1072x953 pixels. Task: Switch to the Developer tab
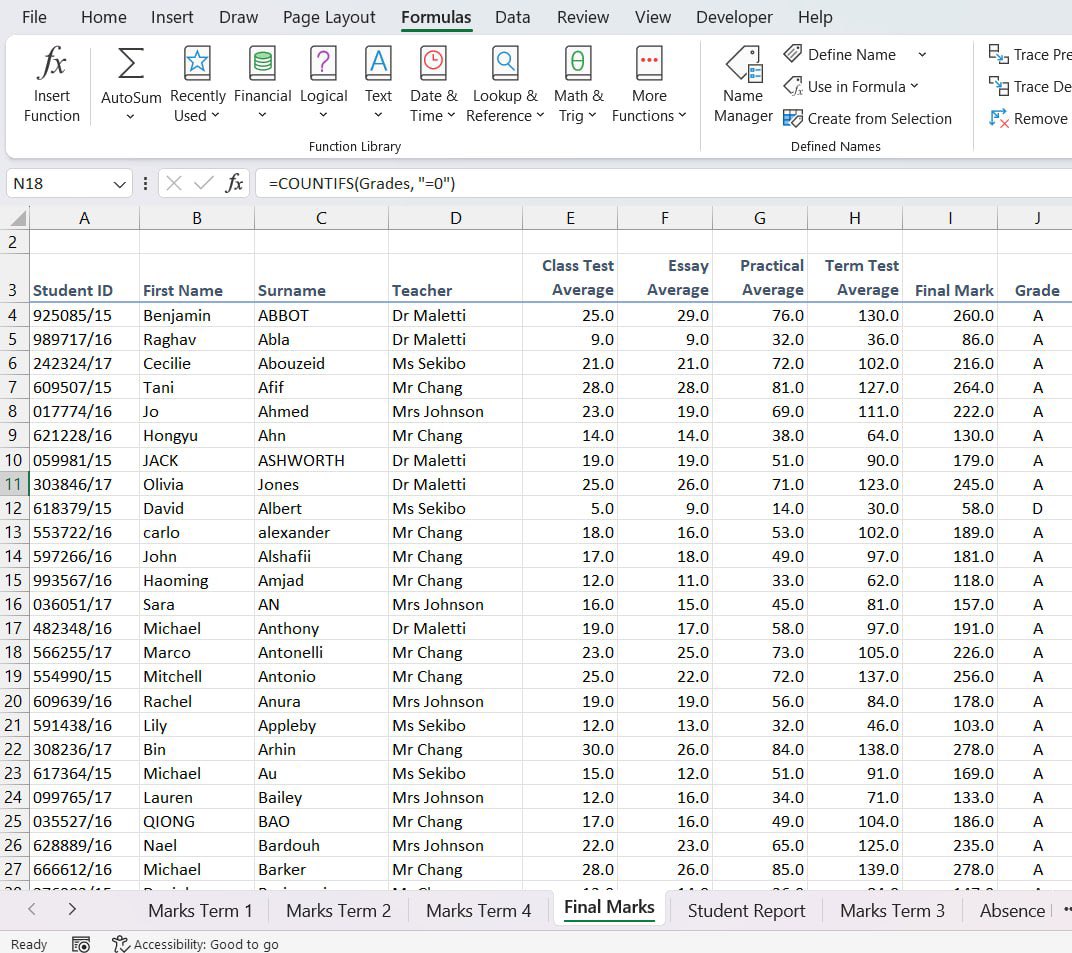point(734,17)
